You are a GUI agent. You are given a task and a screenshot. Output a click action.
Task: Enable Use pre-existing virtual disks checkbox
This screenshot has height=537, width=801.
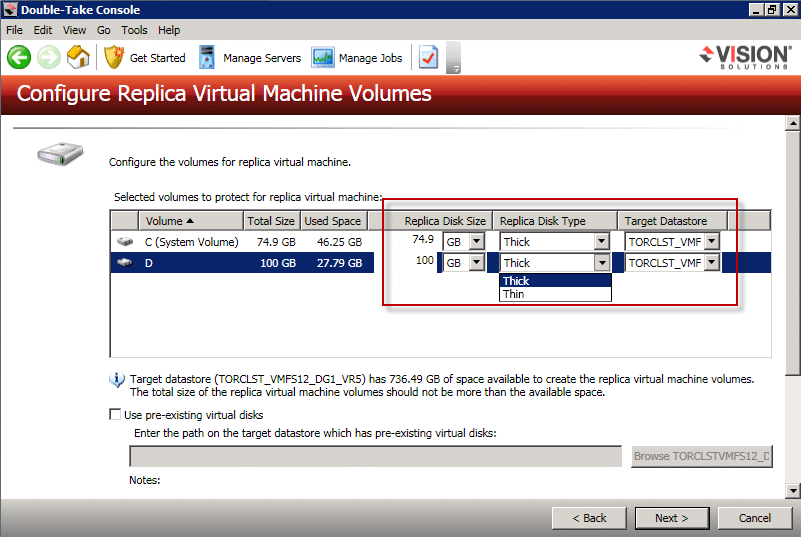click(114, 414)
